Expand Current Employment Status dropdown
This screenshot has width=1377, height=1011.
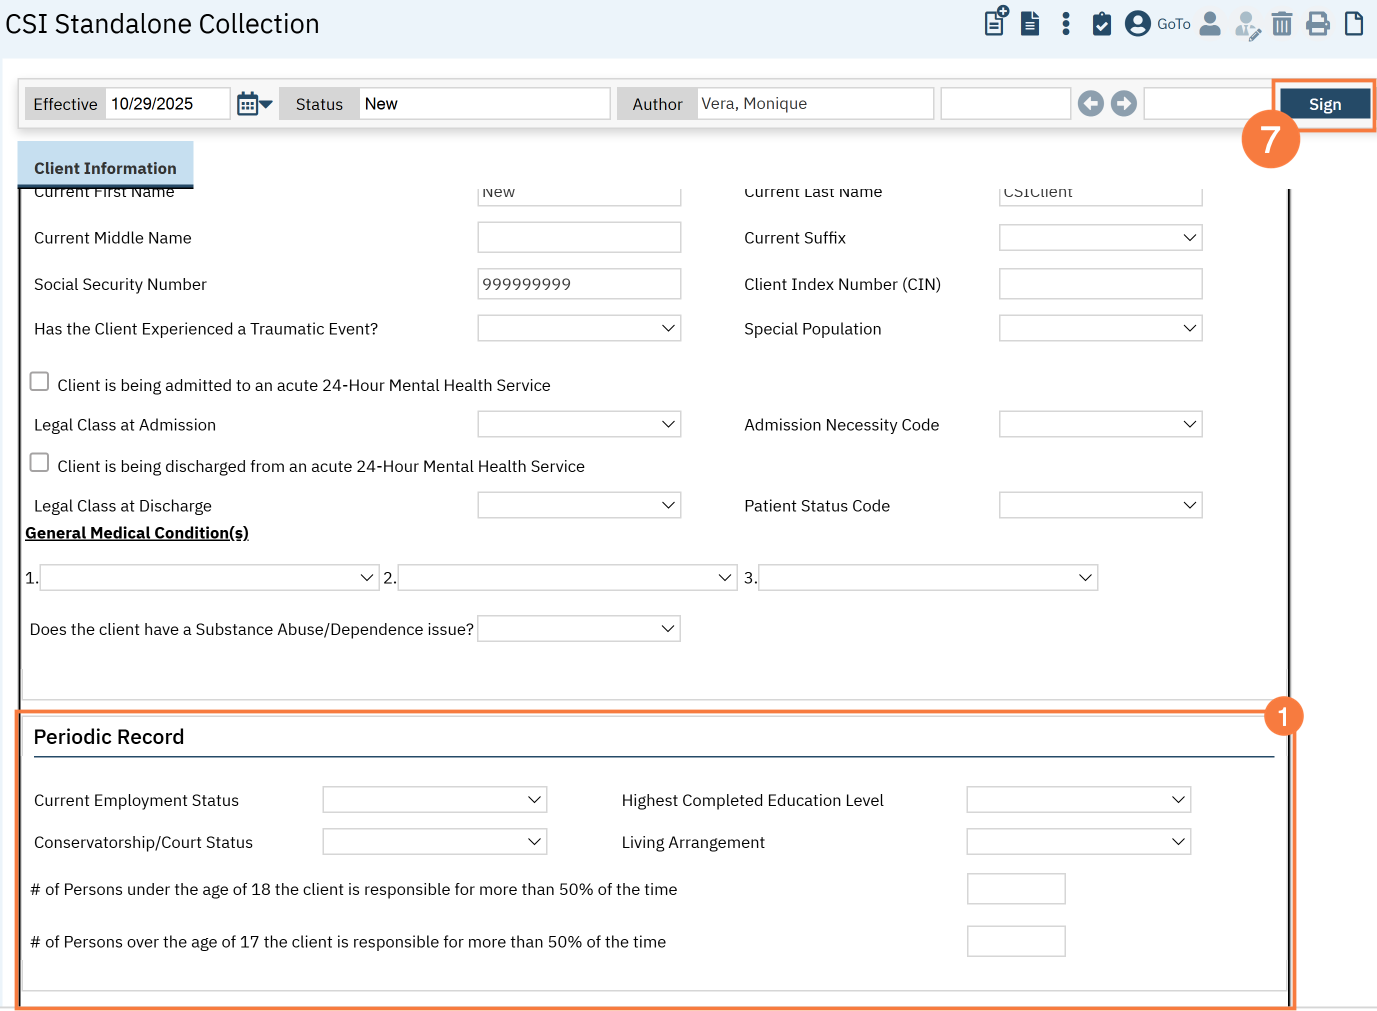tap(434, 800)
